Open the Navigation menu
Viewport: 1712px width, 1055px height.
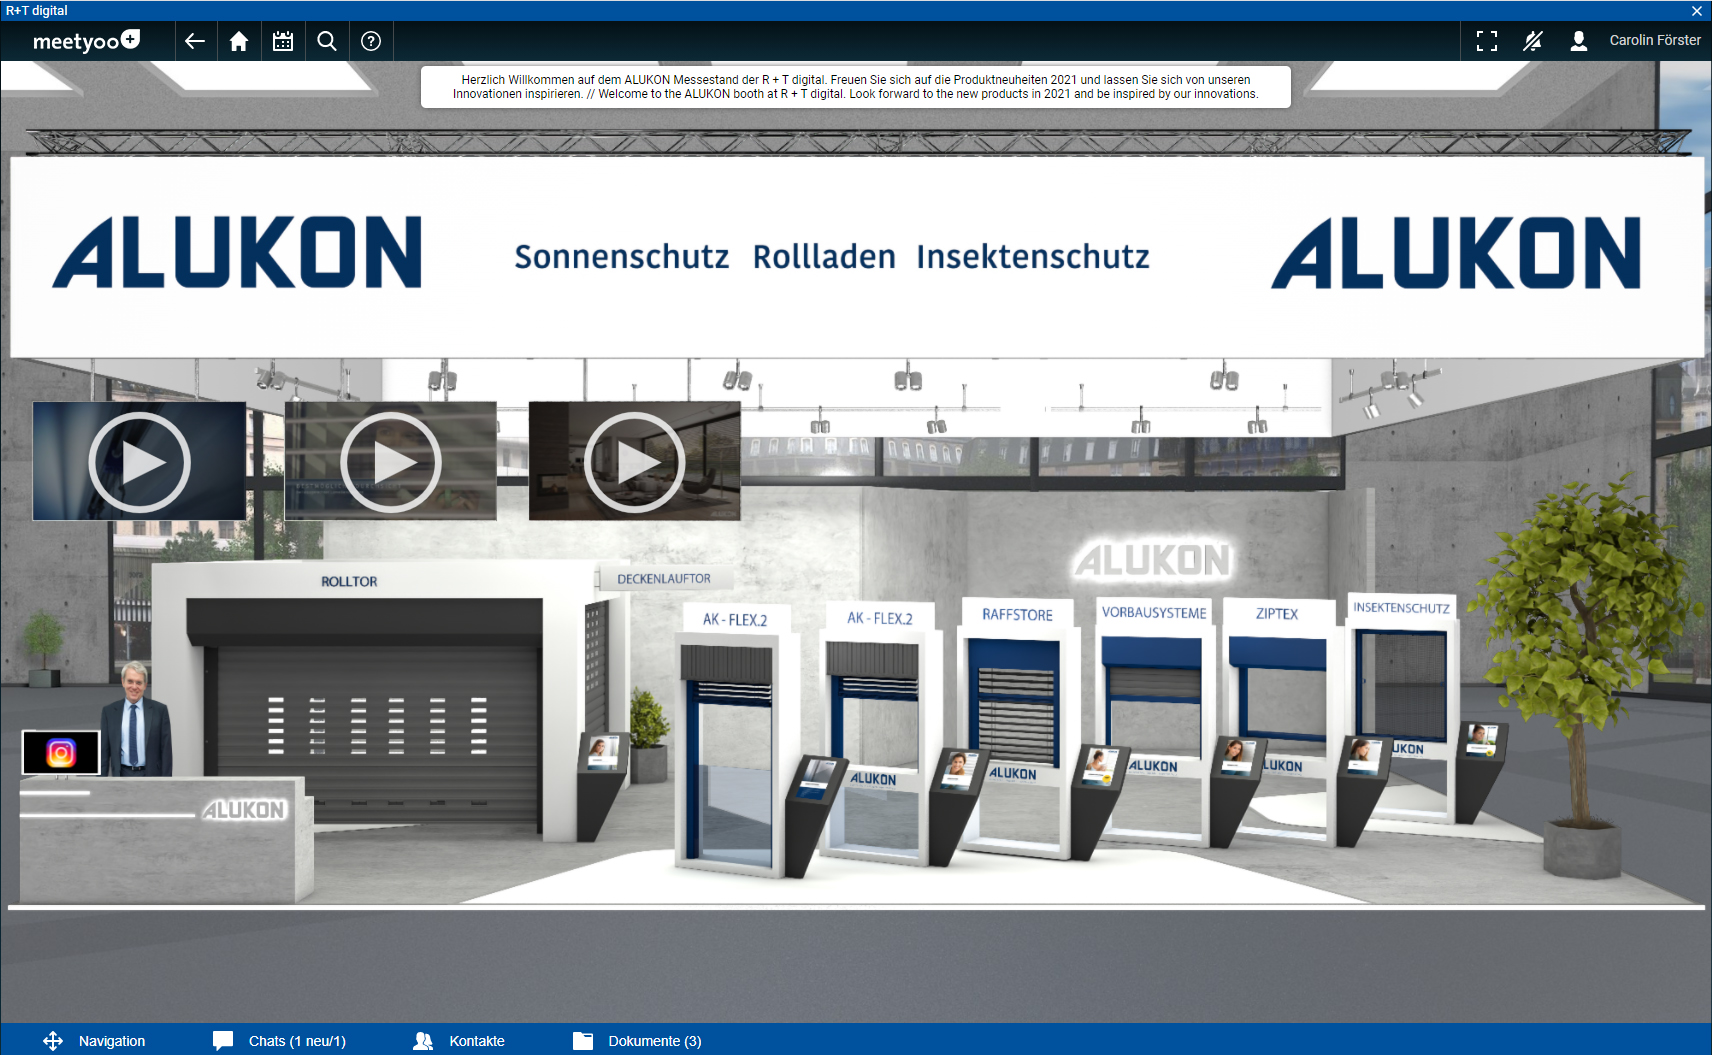[95, 1041]
